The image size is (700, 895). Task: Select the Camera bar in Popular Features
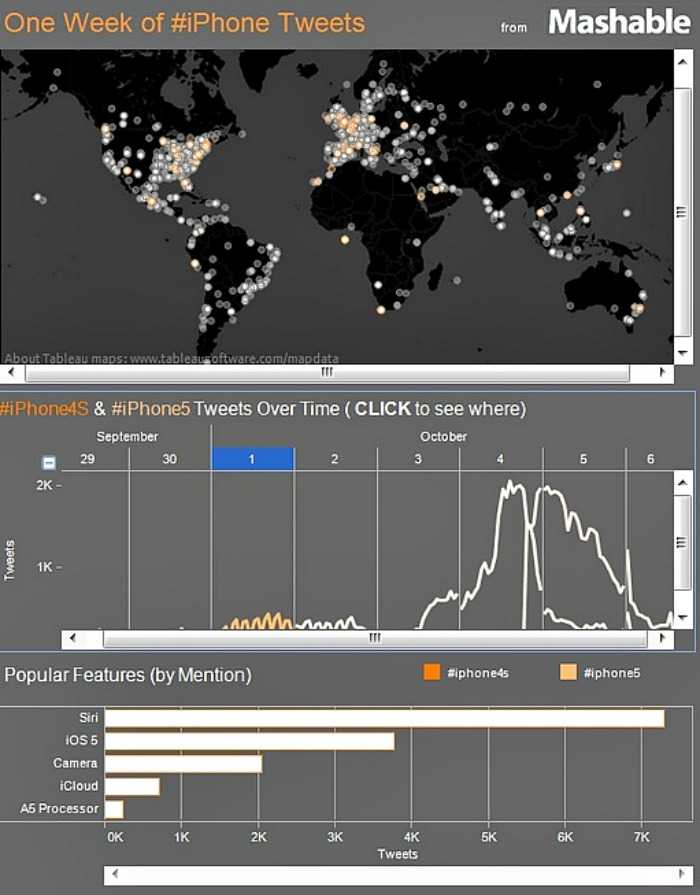[x=183, y=764]
